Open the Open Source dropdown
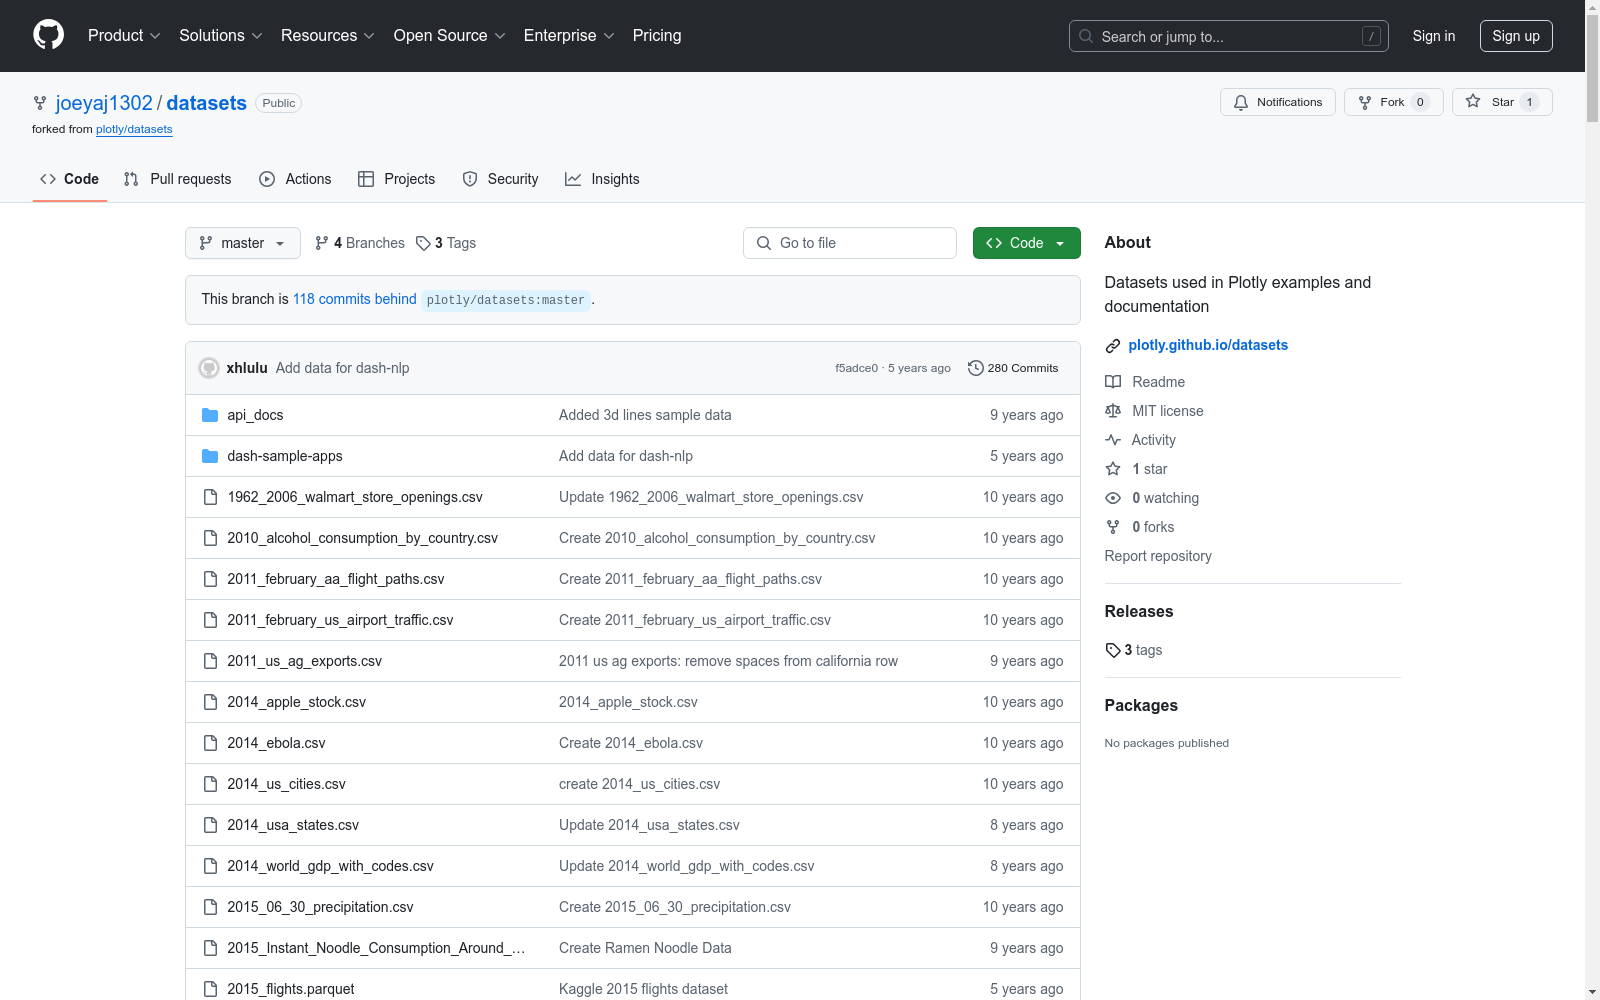 click(x=450, y=35)
